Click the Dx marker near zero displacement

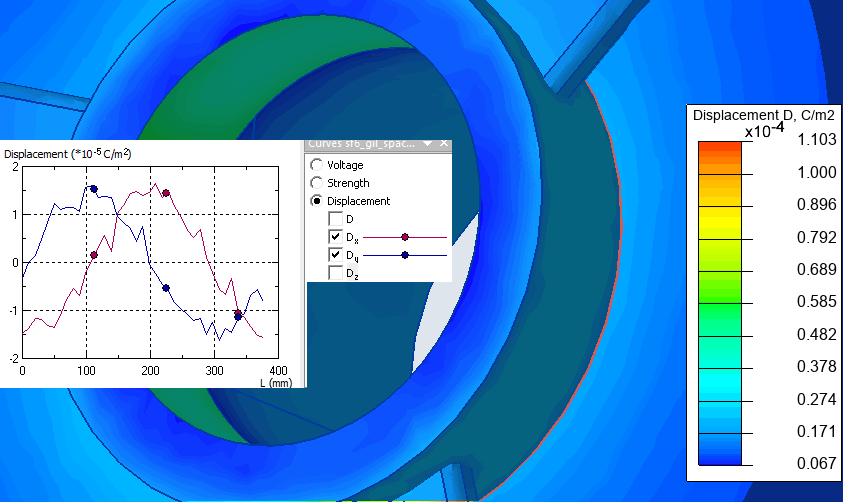(x=94, y=255)
